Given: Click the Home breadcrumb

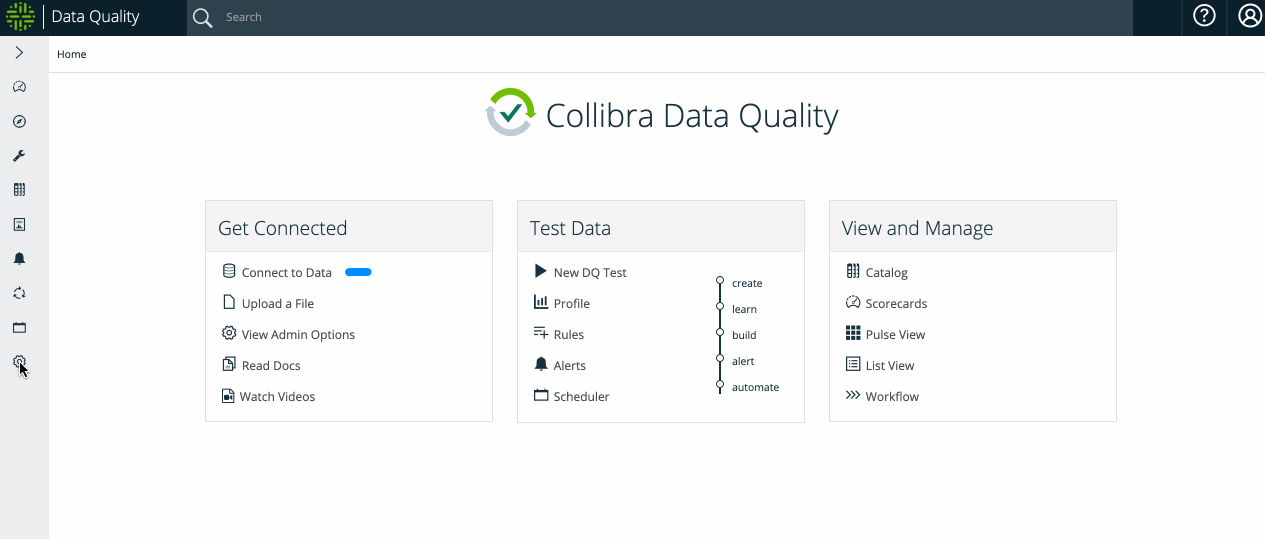Looking at the screenshot, I should click(72, 55).
